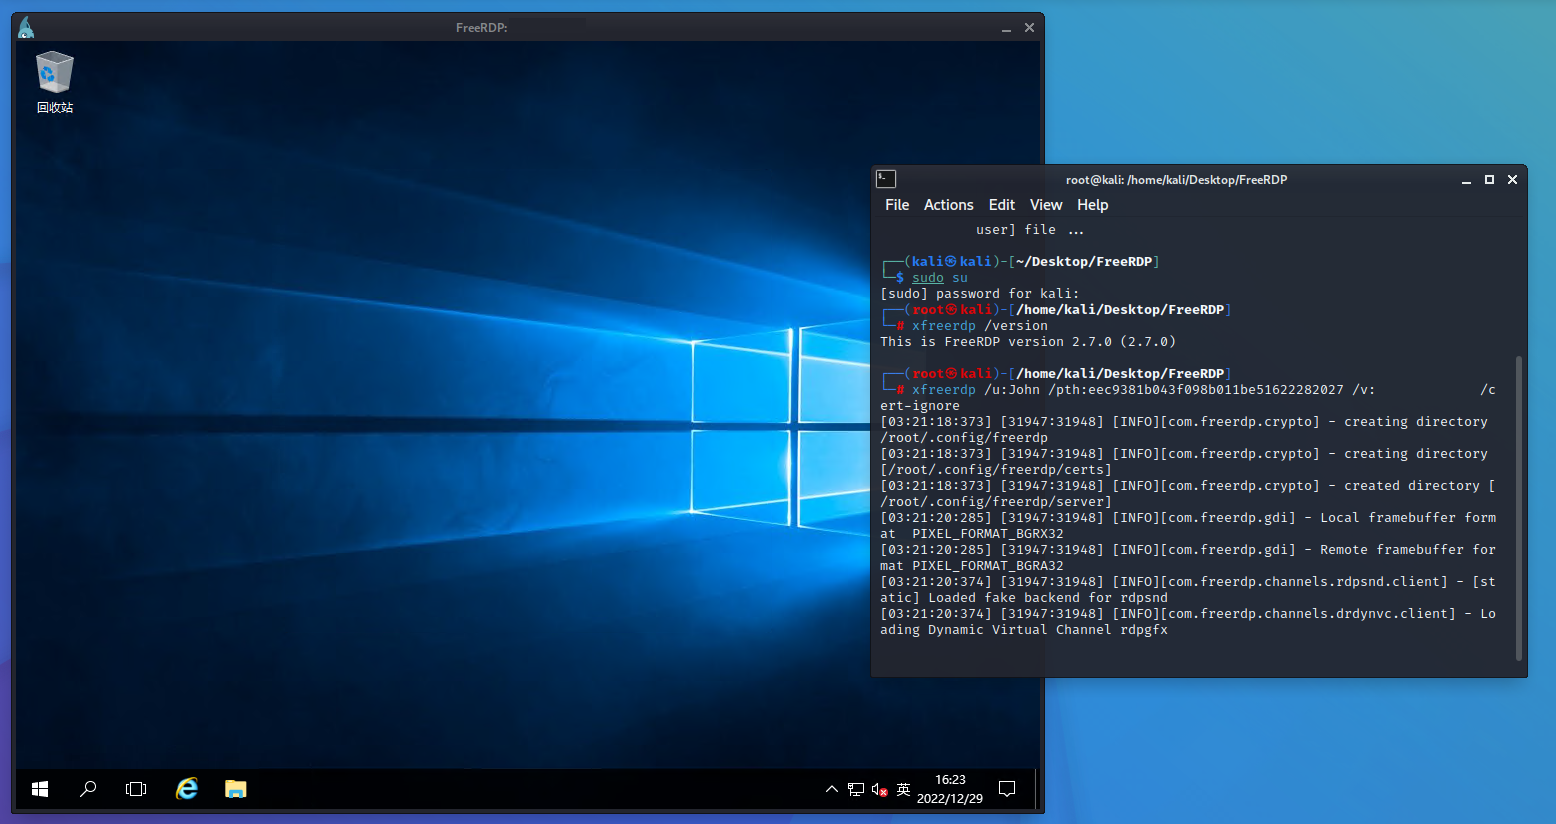Open the Recycle Bin on the remote desktop

pos(55,82)
